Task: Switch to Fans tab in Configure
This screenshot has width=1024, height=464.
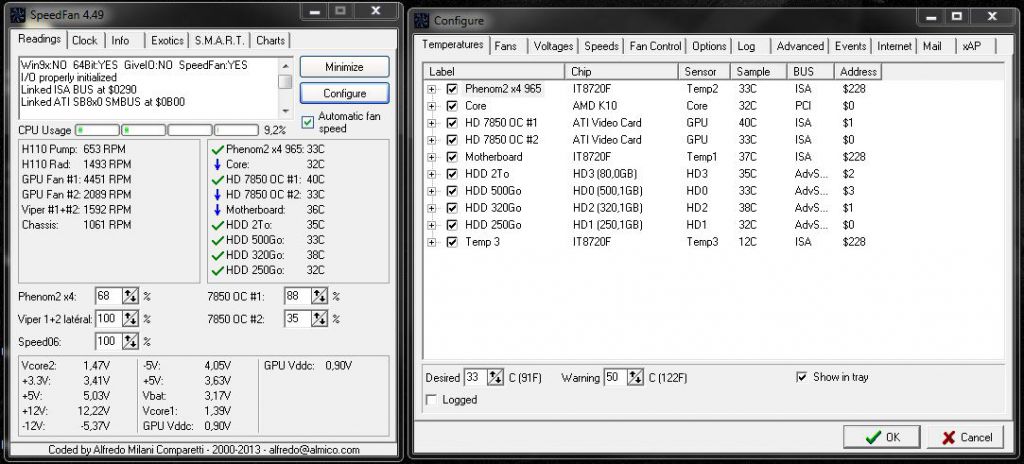Action: (x=505, y=46)
